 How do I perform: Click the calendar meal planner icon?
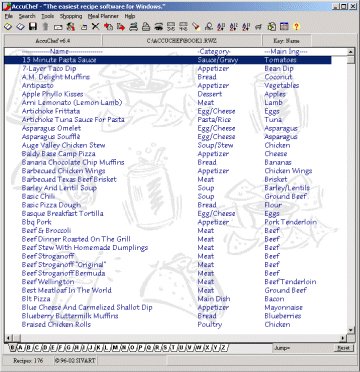coord(284,27)
